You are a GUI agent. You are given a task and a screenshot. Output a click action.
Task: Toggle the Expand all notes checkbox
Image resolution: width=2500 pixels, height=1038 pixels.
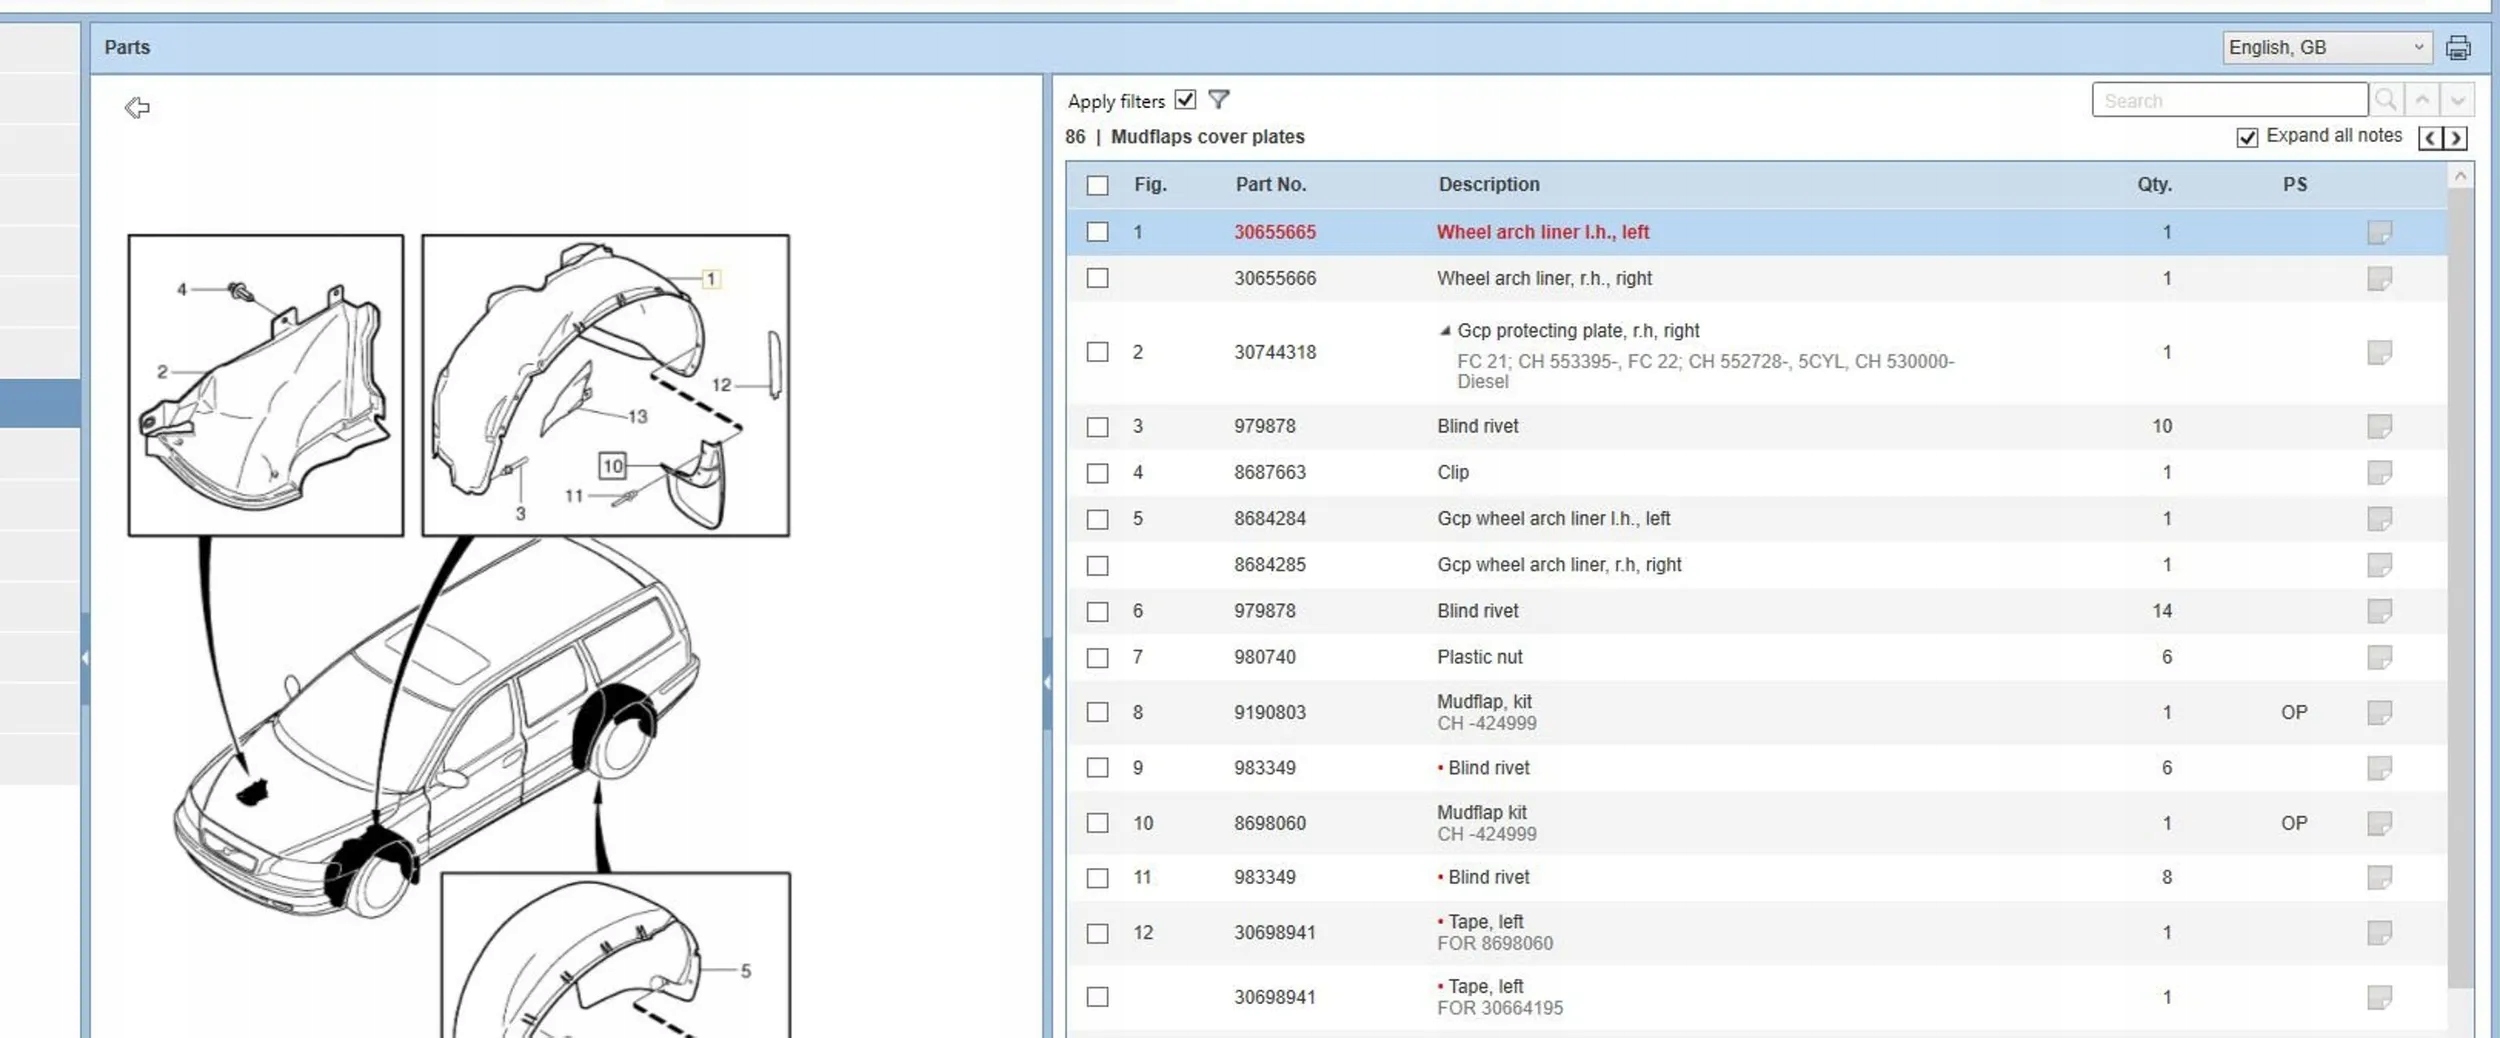coord(2247,137)
